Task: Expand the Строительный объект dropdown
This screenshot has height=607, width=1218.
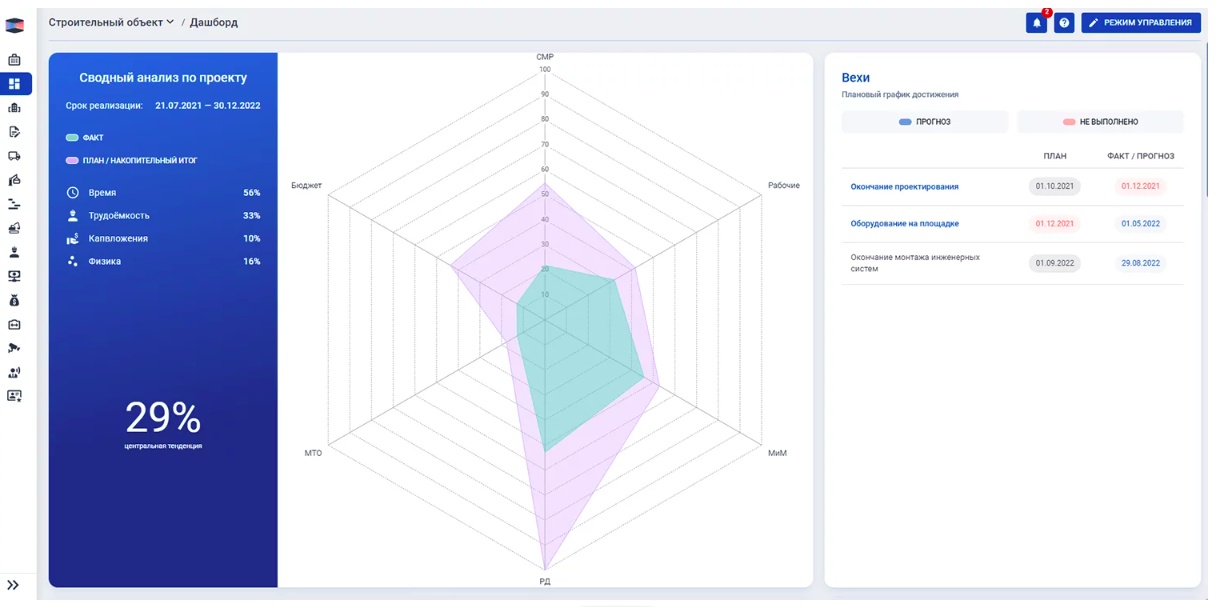Action: (111, 22)
